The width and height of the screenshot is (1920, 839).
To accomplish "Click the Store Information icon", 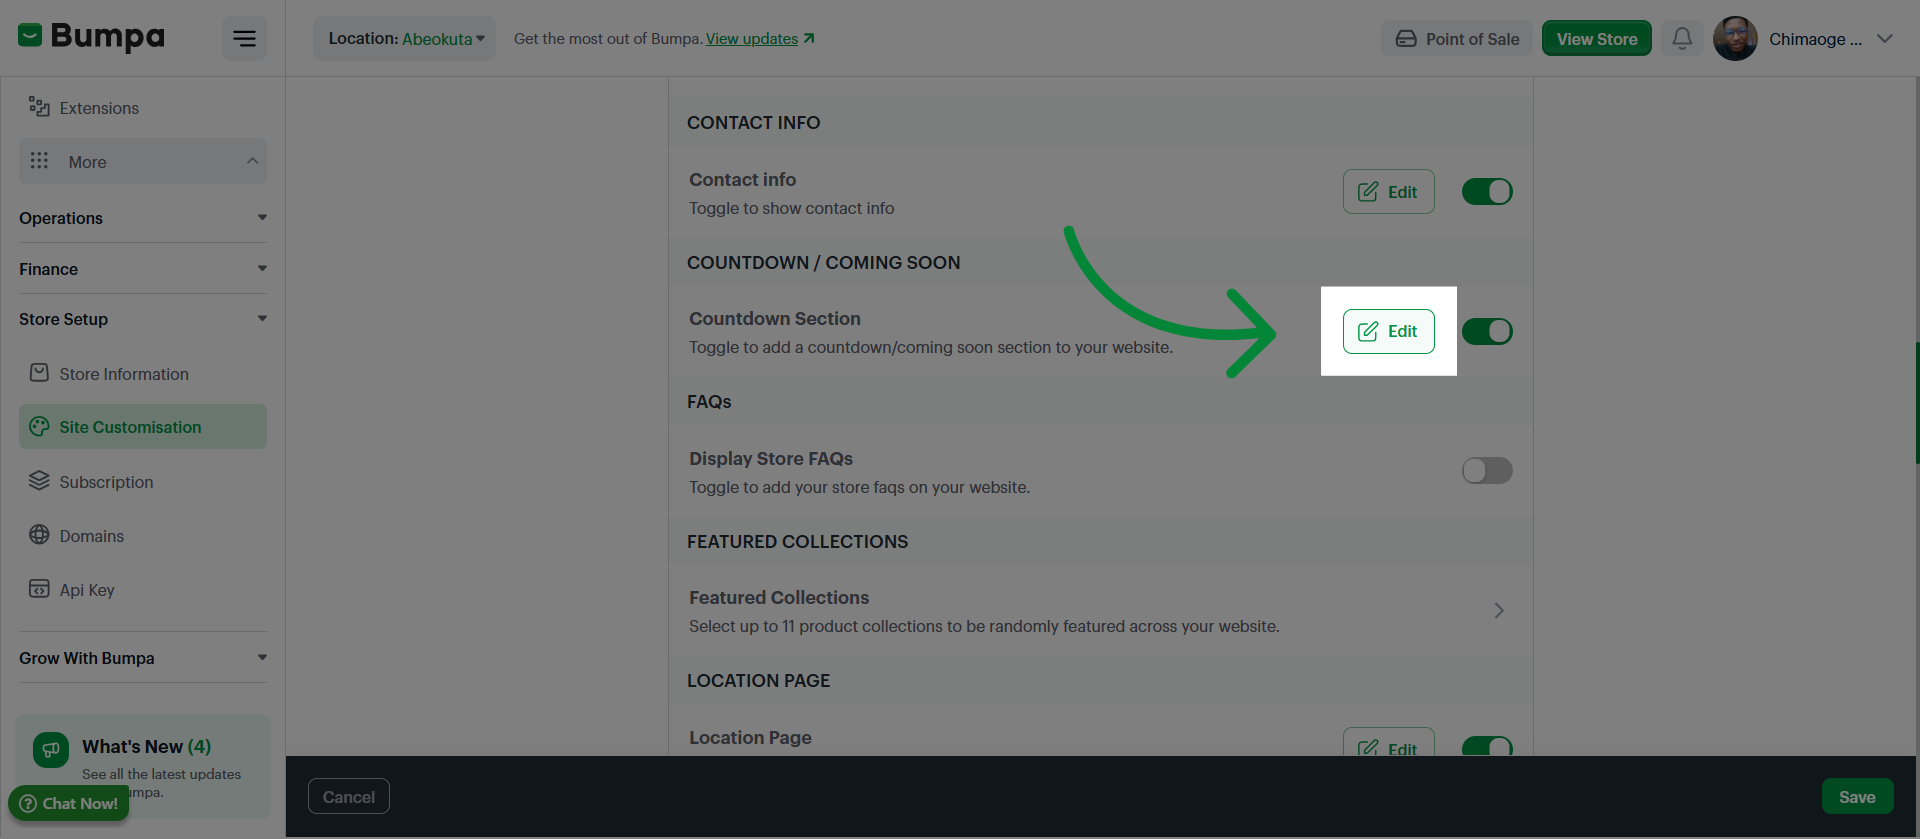I will pos(39,373).
